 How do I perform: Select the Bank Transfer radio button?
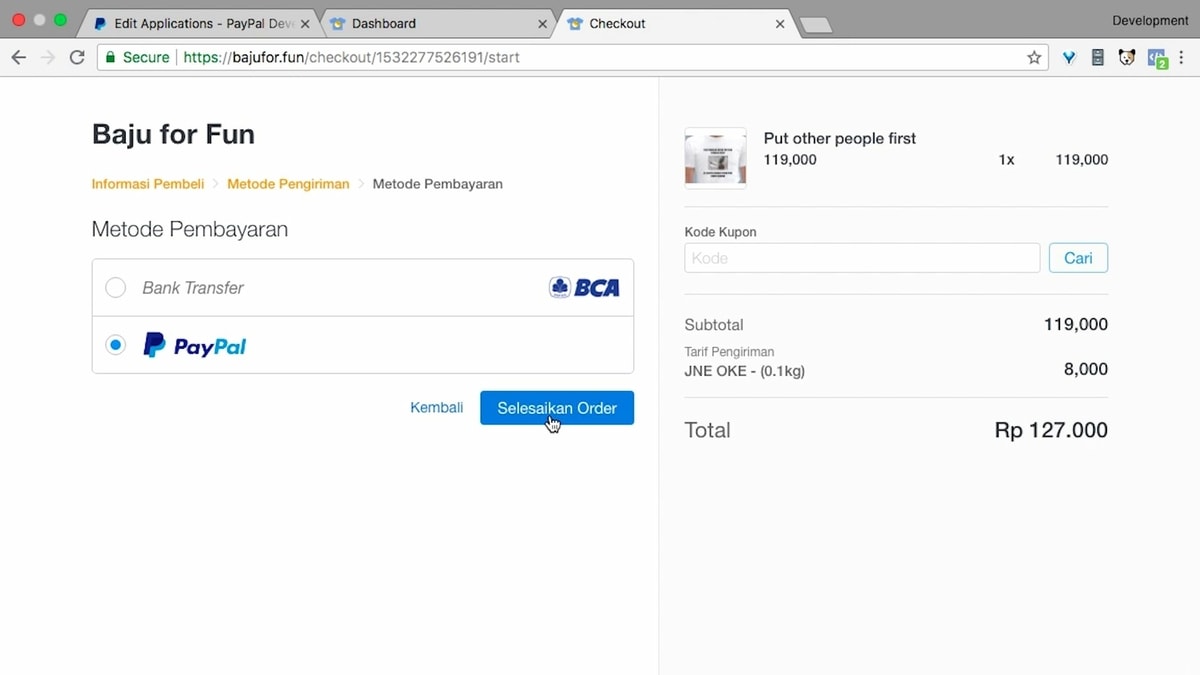[x=116, y=288]
